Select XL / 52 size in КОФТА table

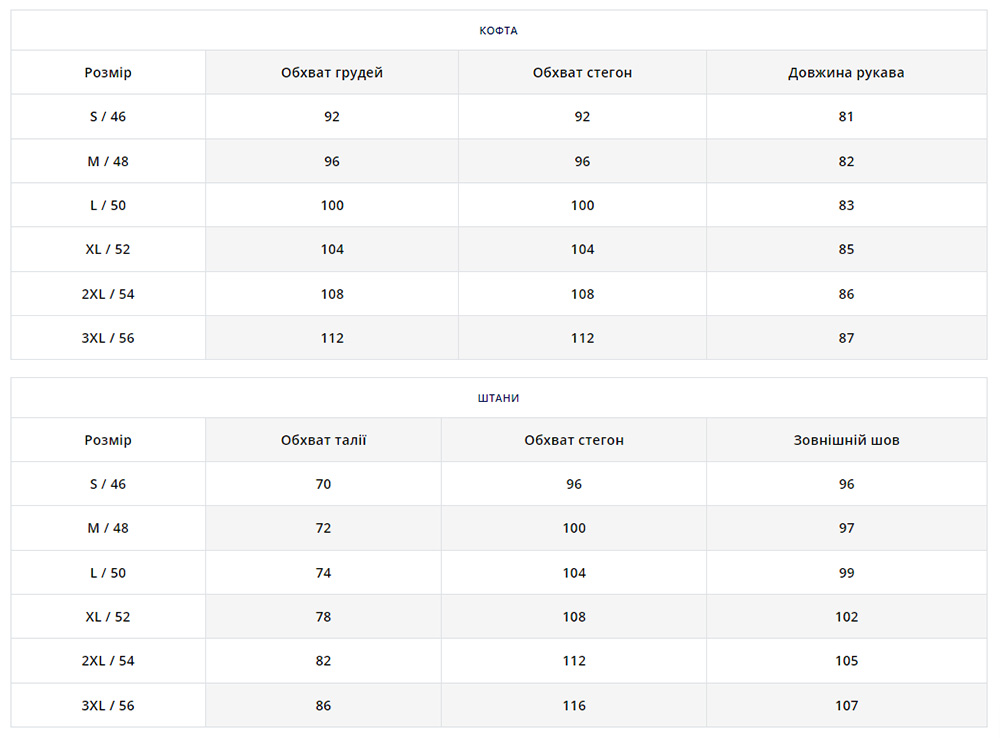coord(108,249)
